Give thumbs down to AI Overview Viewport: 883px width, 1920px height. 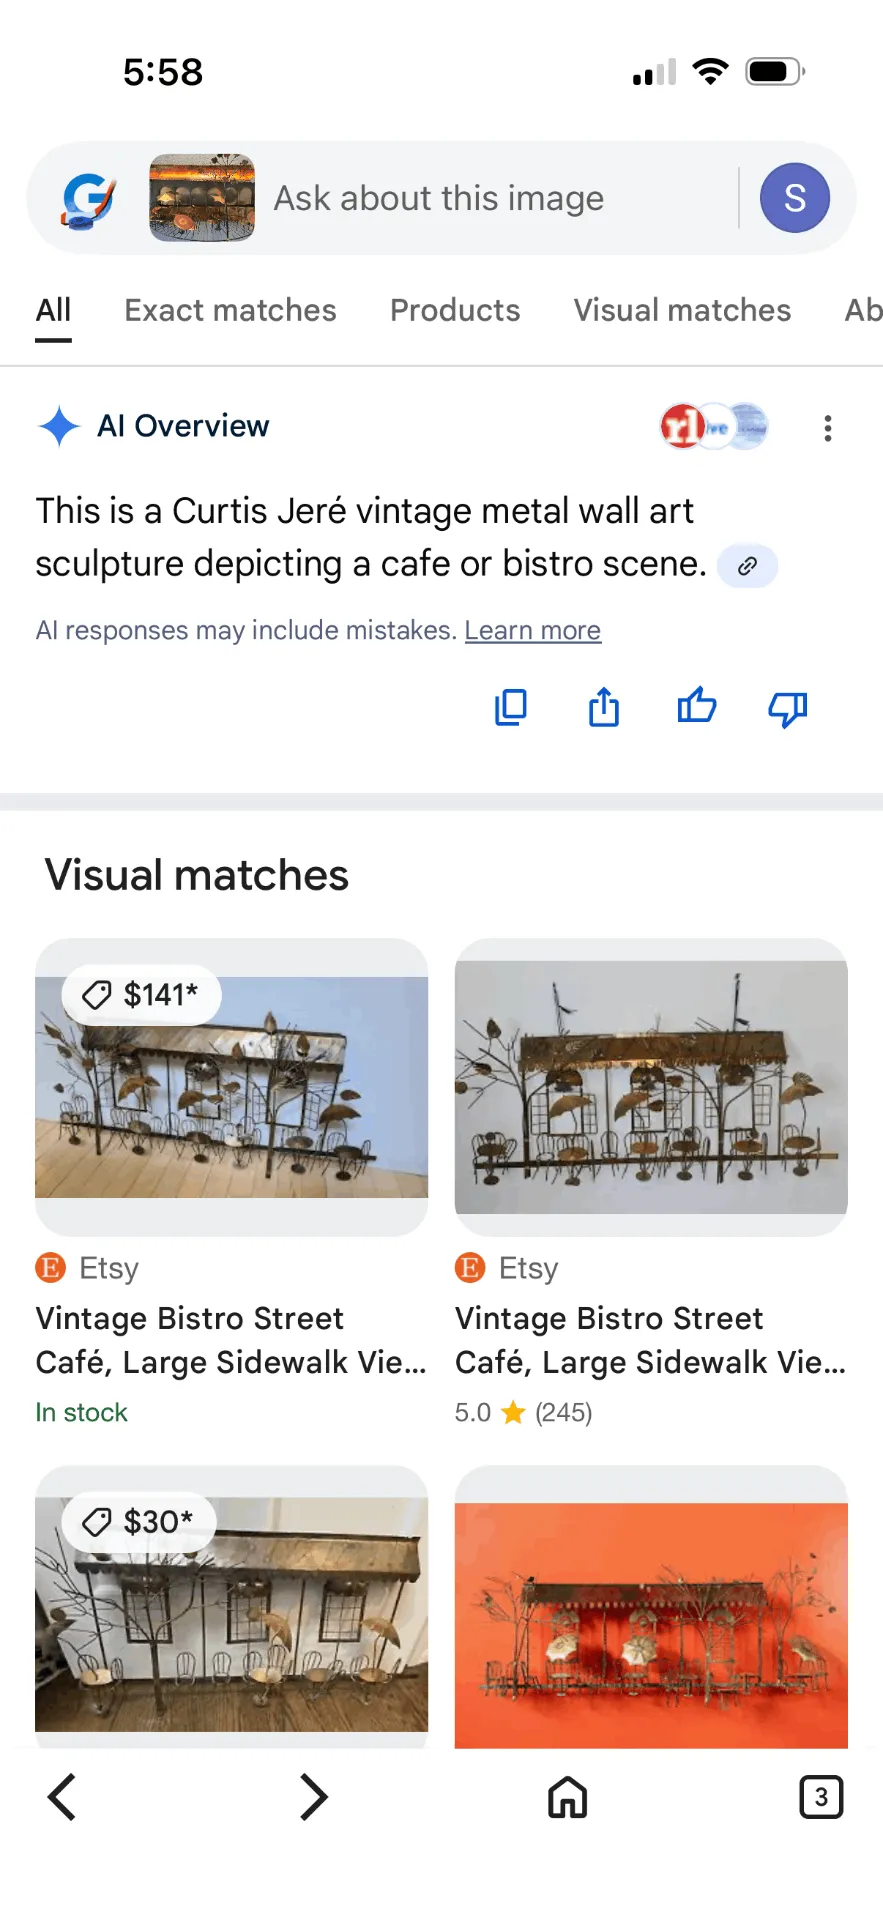pyautogui.click(x=788, y=708)
